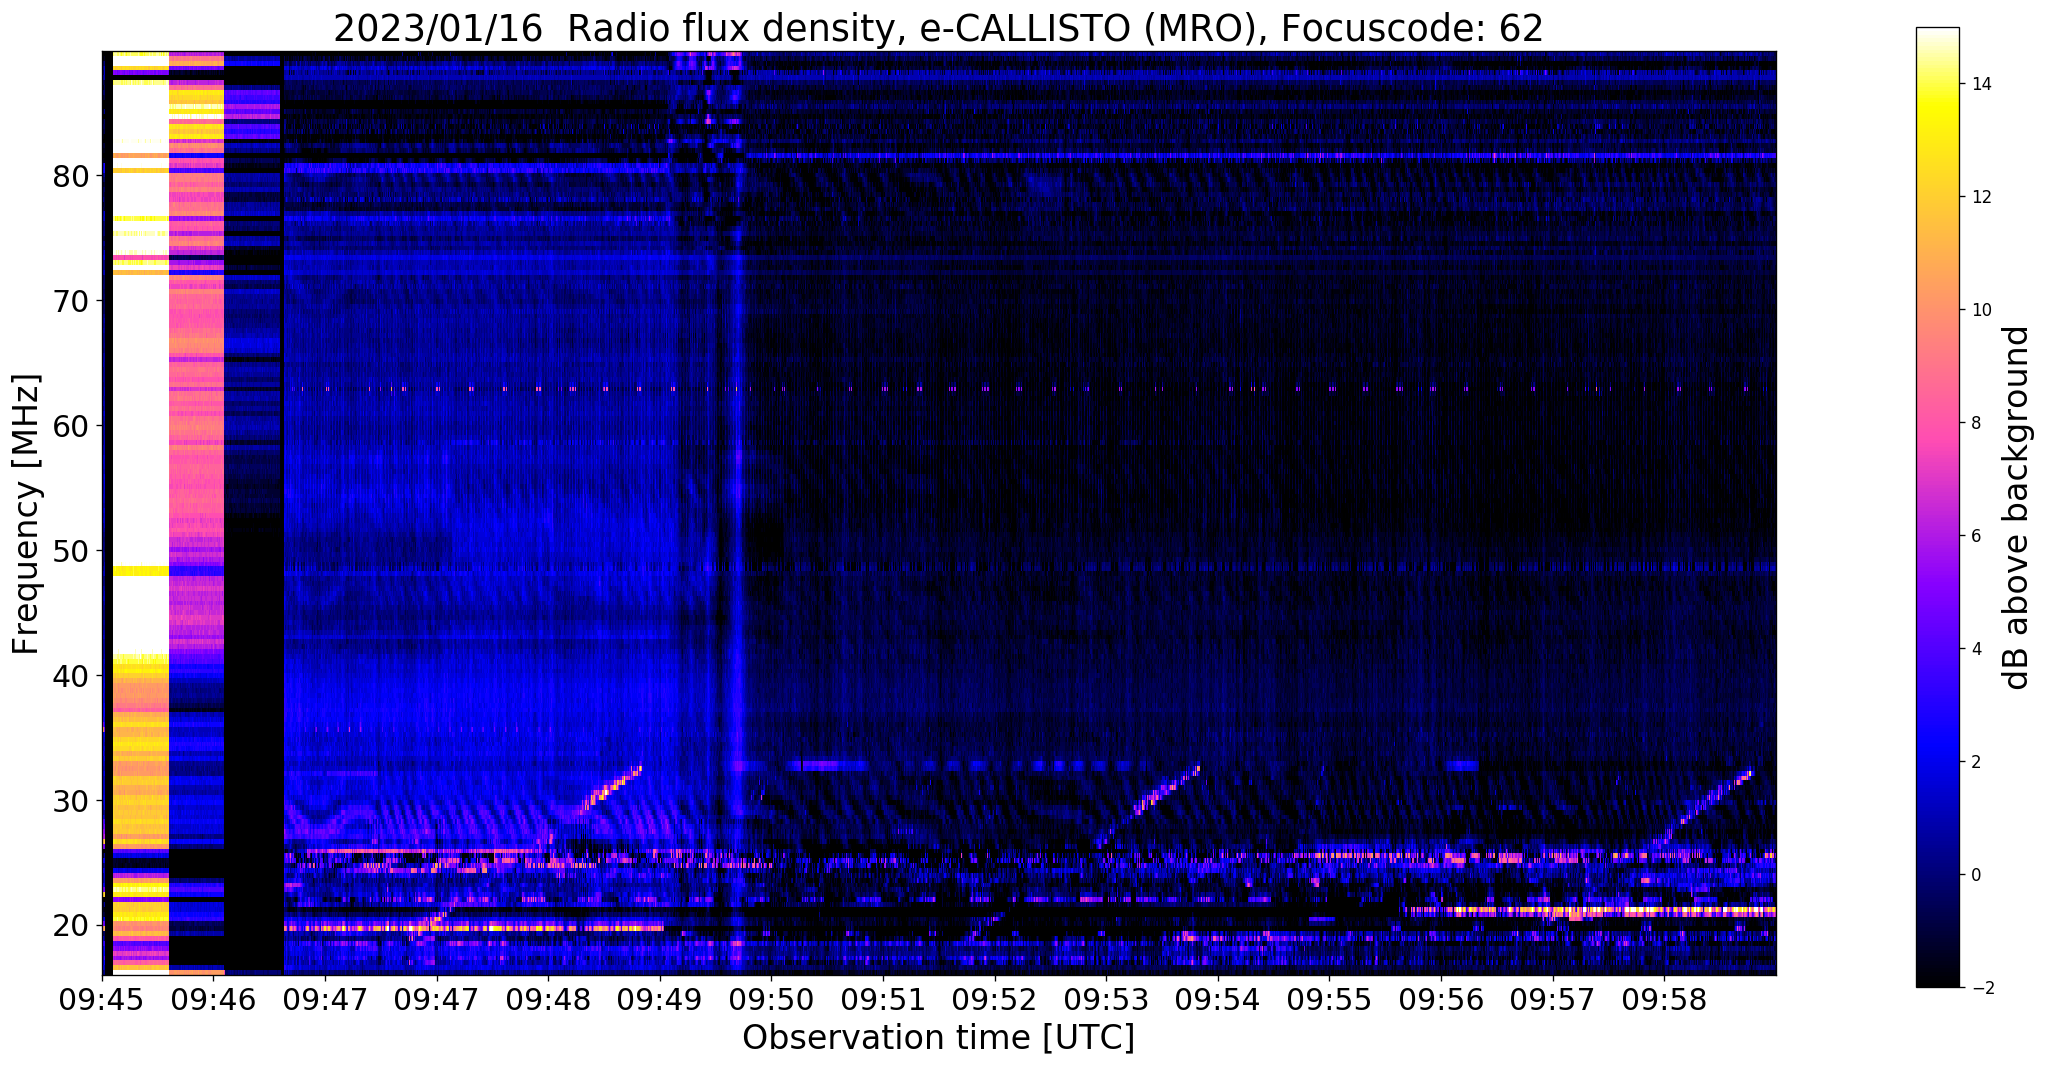
Task: Click the 09:48 time tick label
Action: pyautogui.click(x=549, y=999)
